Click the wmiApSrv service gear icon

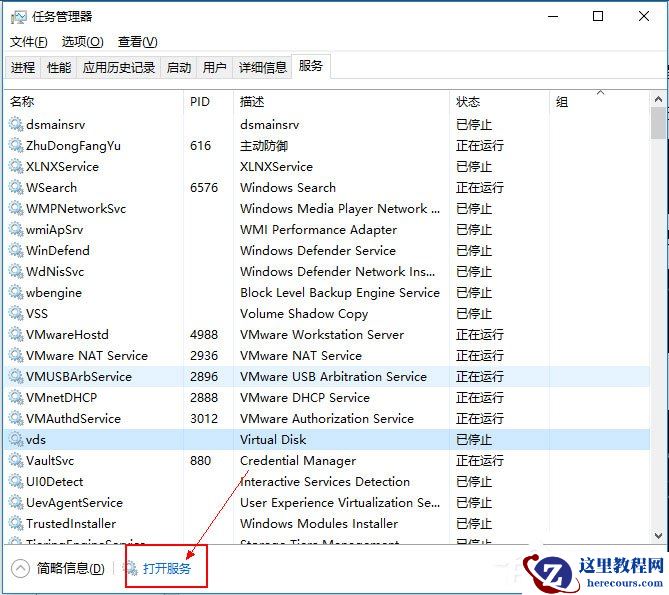(x=16, y=229)
